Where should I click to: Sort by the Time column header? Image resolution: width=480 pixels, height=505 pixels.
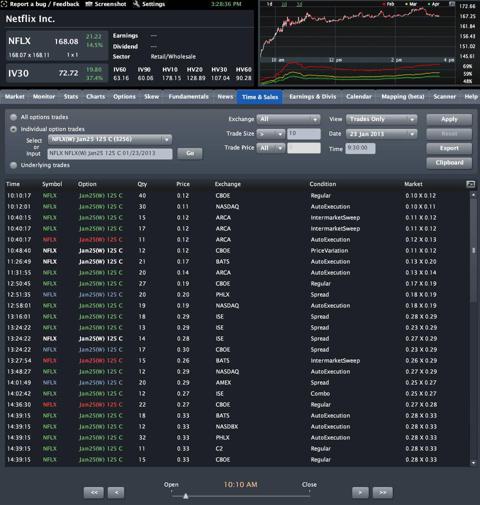[x=13, y=184]
